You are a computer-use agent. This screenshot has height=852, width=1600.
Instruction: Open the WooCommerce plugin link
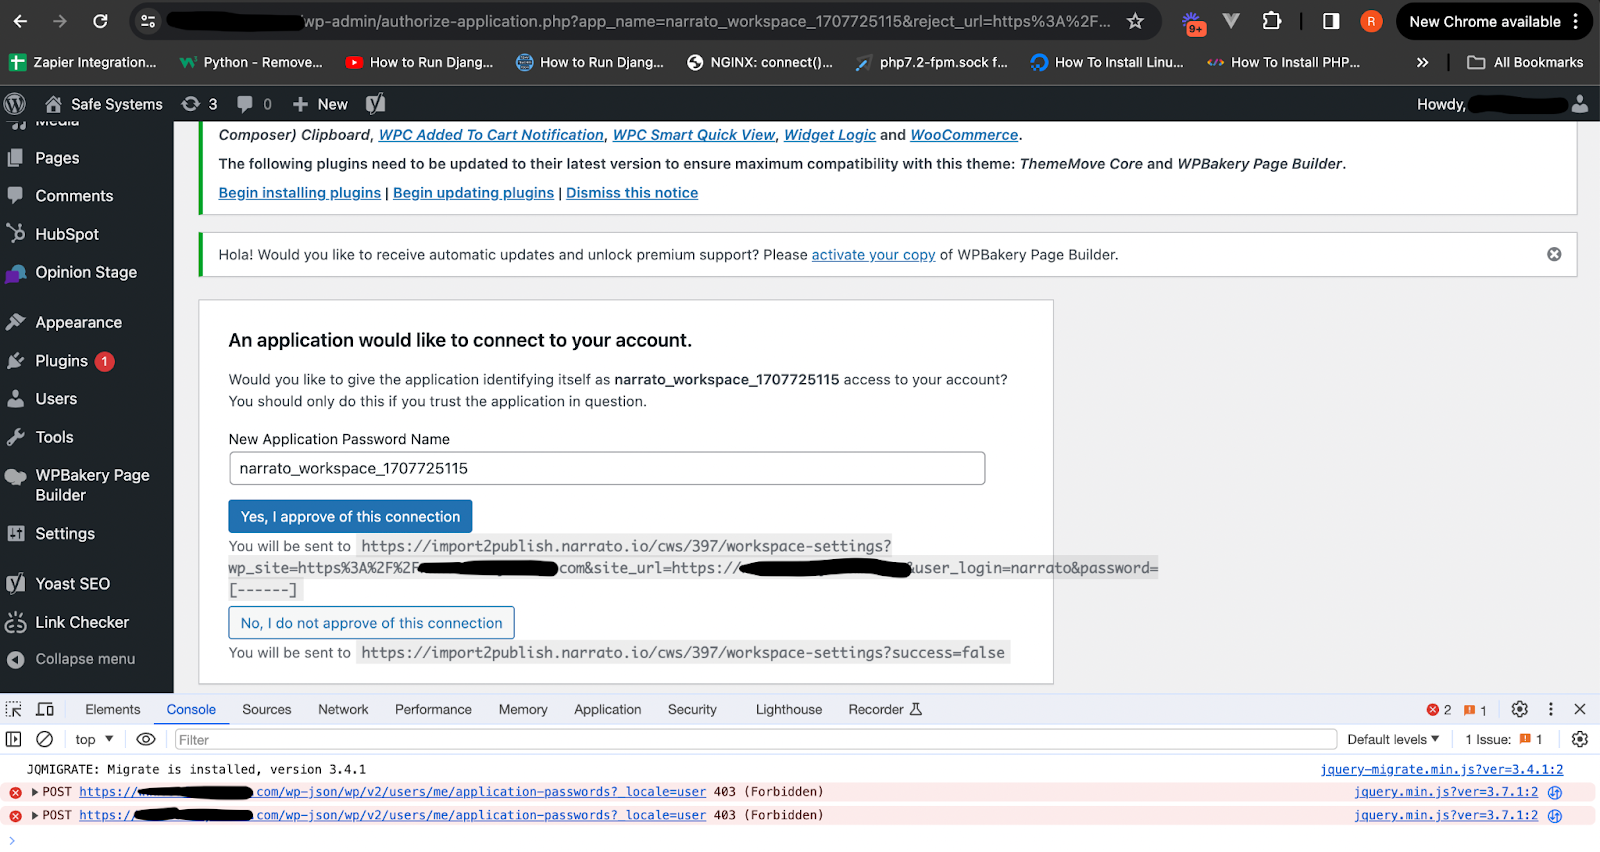(x=964, y=135)
